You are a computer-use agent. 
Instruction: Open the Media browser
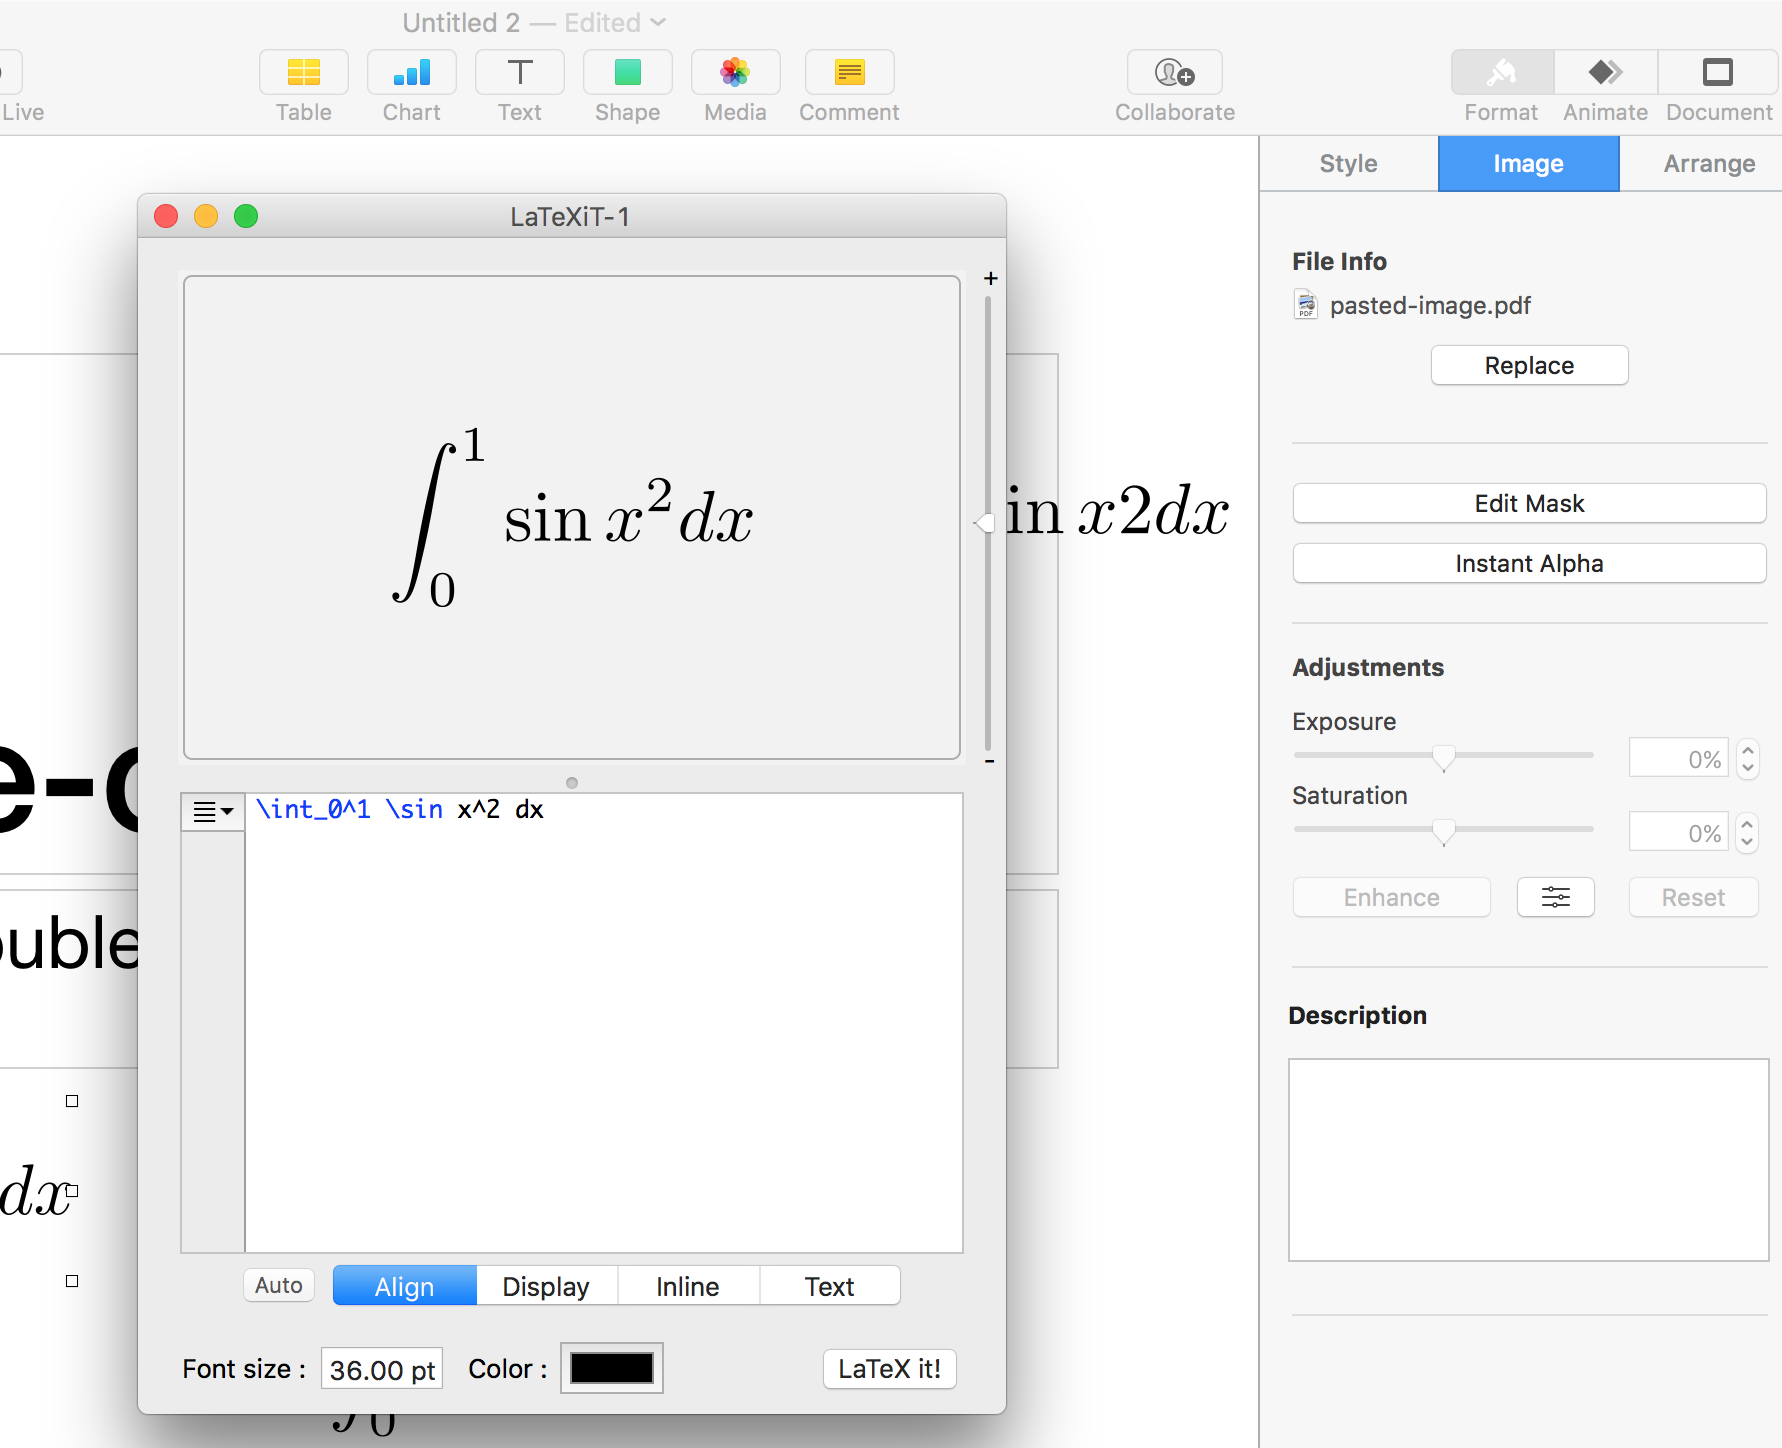pos(735,73)
